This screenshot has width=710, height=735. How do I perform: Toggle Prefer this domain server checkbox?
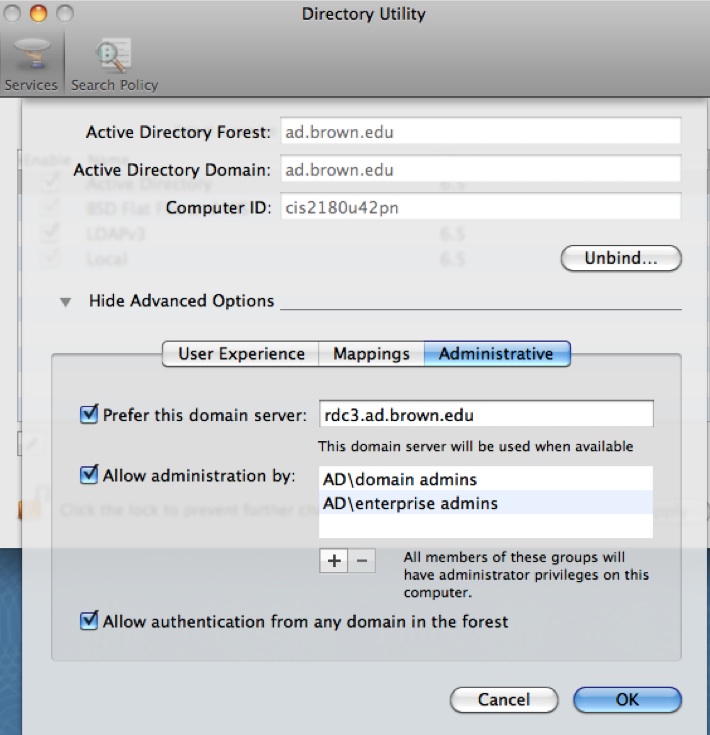point(89,414)
